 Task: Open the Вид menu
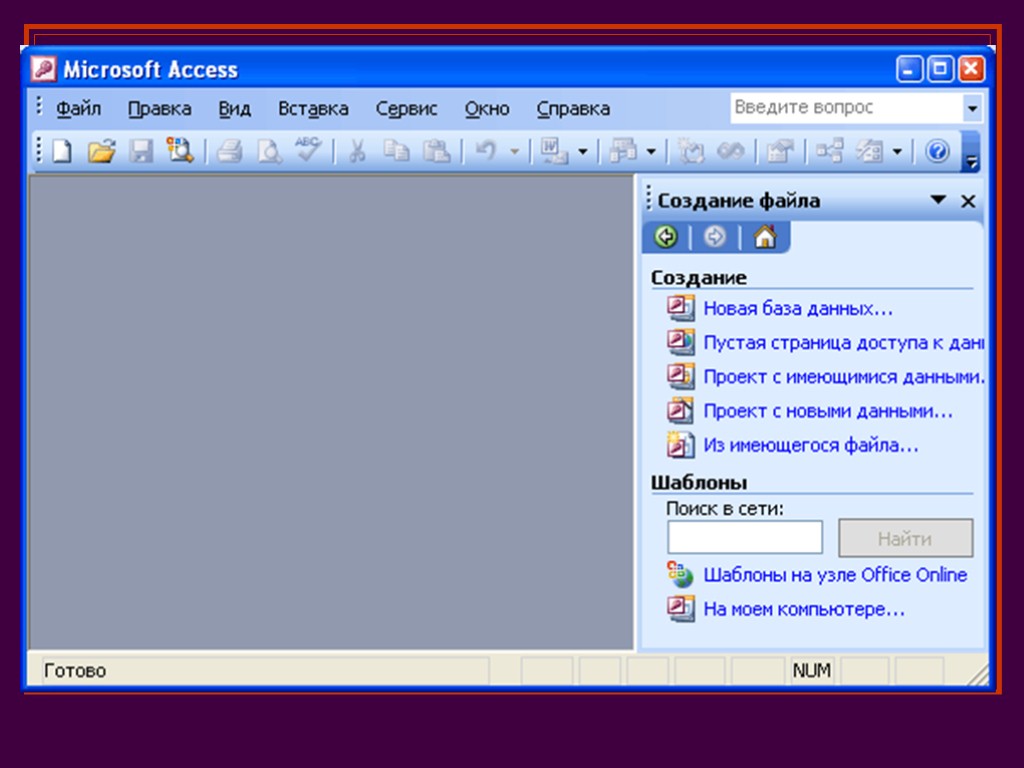coord(234,108)
